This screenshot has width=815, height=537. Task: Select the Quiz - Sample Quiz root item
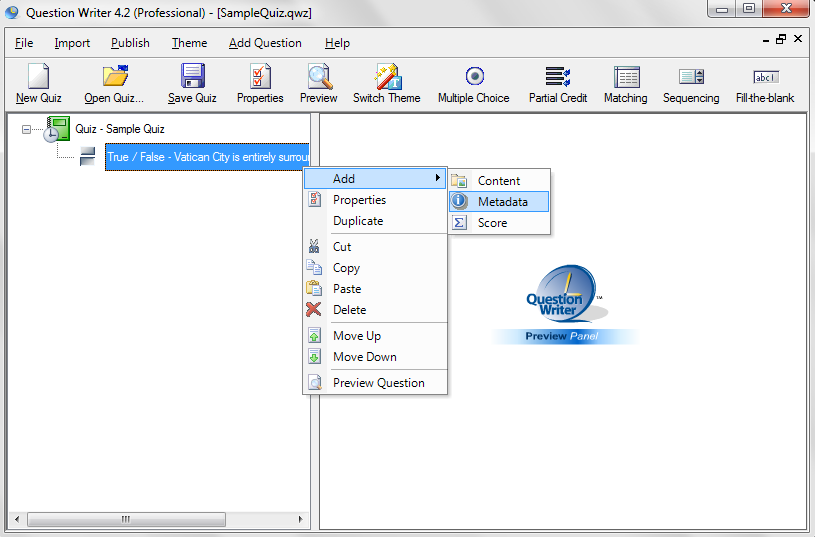pyautogui.click(x=120, y=129)
